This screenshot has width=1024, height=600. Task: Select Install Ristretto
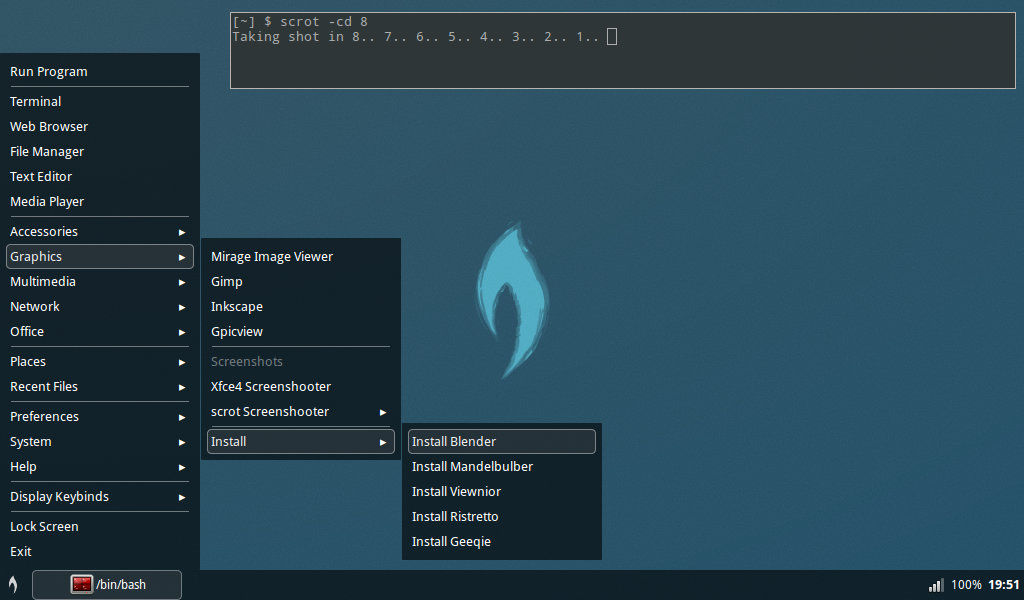[x=502, y=517]
